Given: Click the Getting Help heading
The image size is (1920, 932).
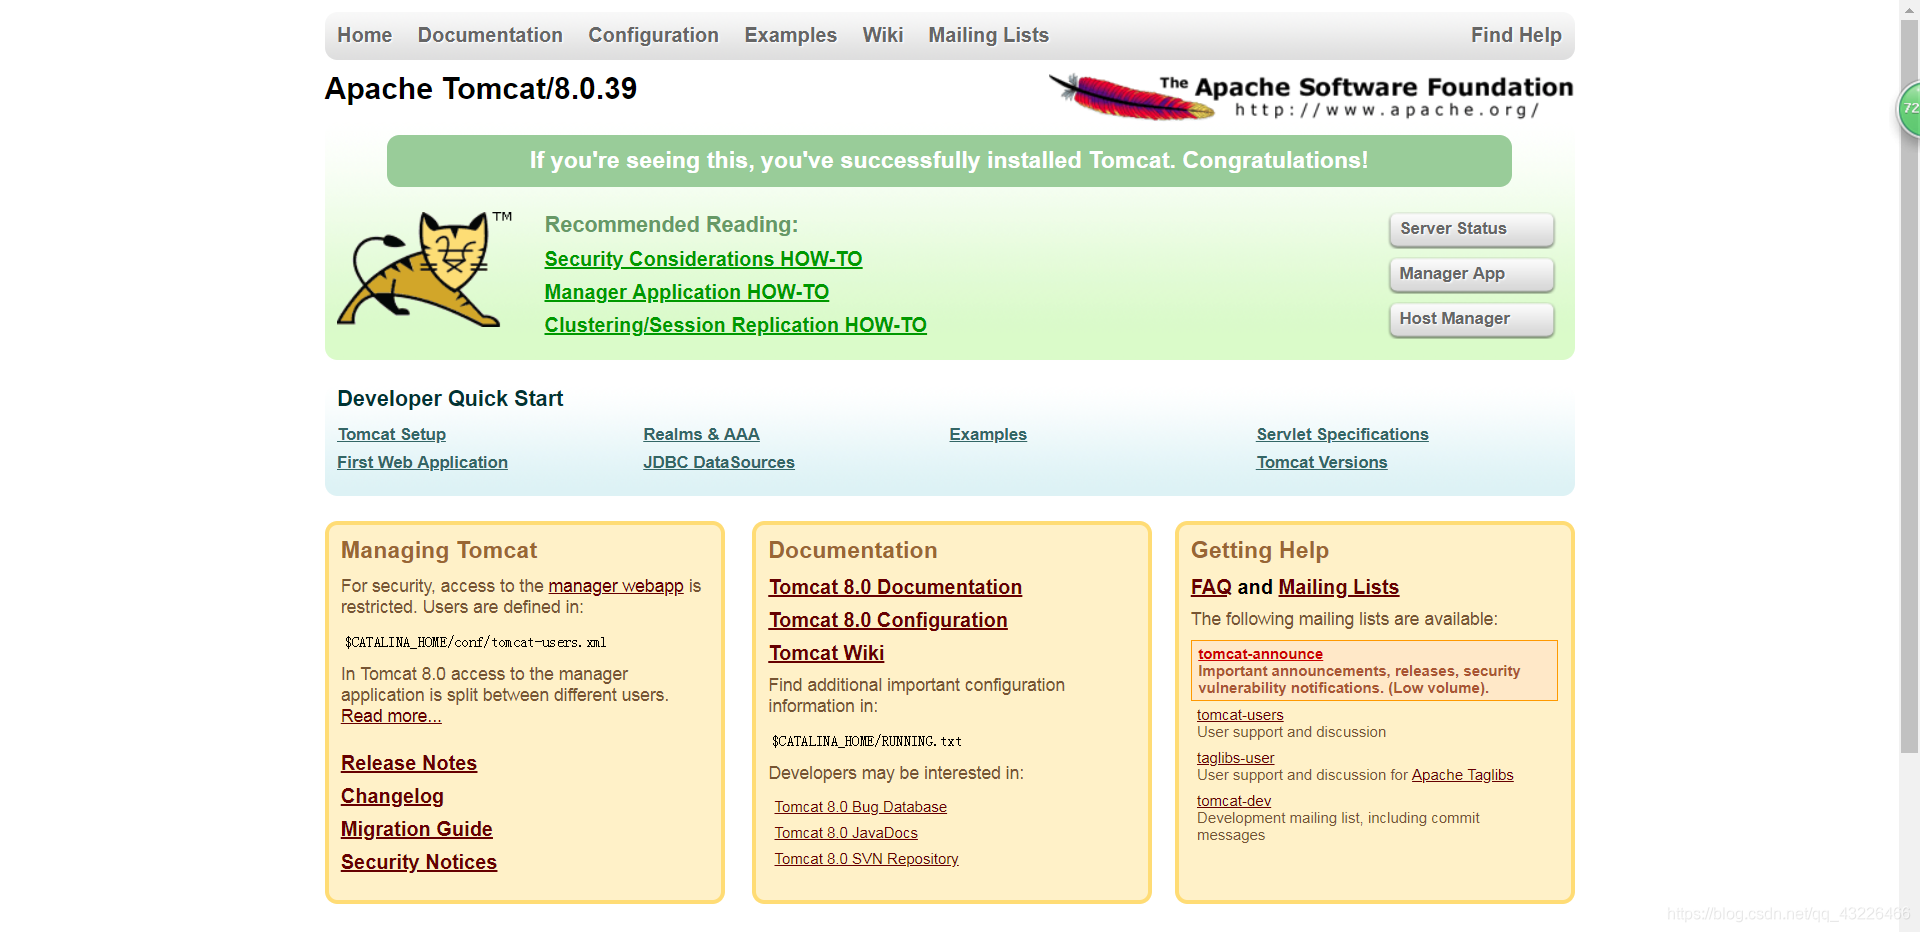Looking at the screenshot, I should tap(1259, 550).
